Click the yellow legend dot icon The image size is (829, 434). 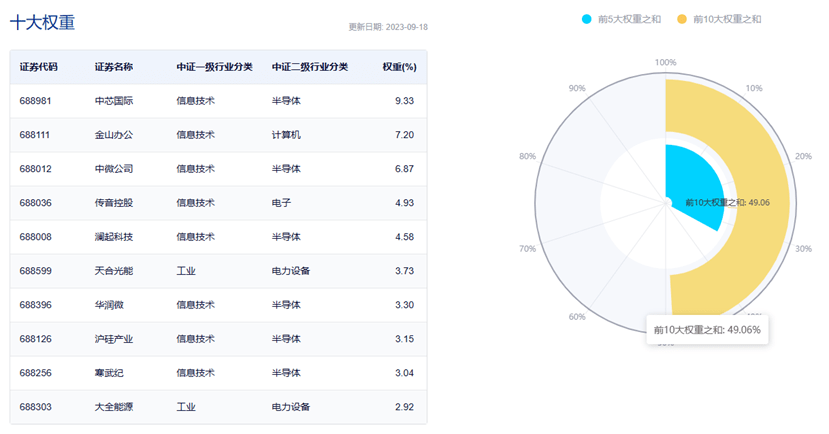pos(682,19)
